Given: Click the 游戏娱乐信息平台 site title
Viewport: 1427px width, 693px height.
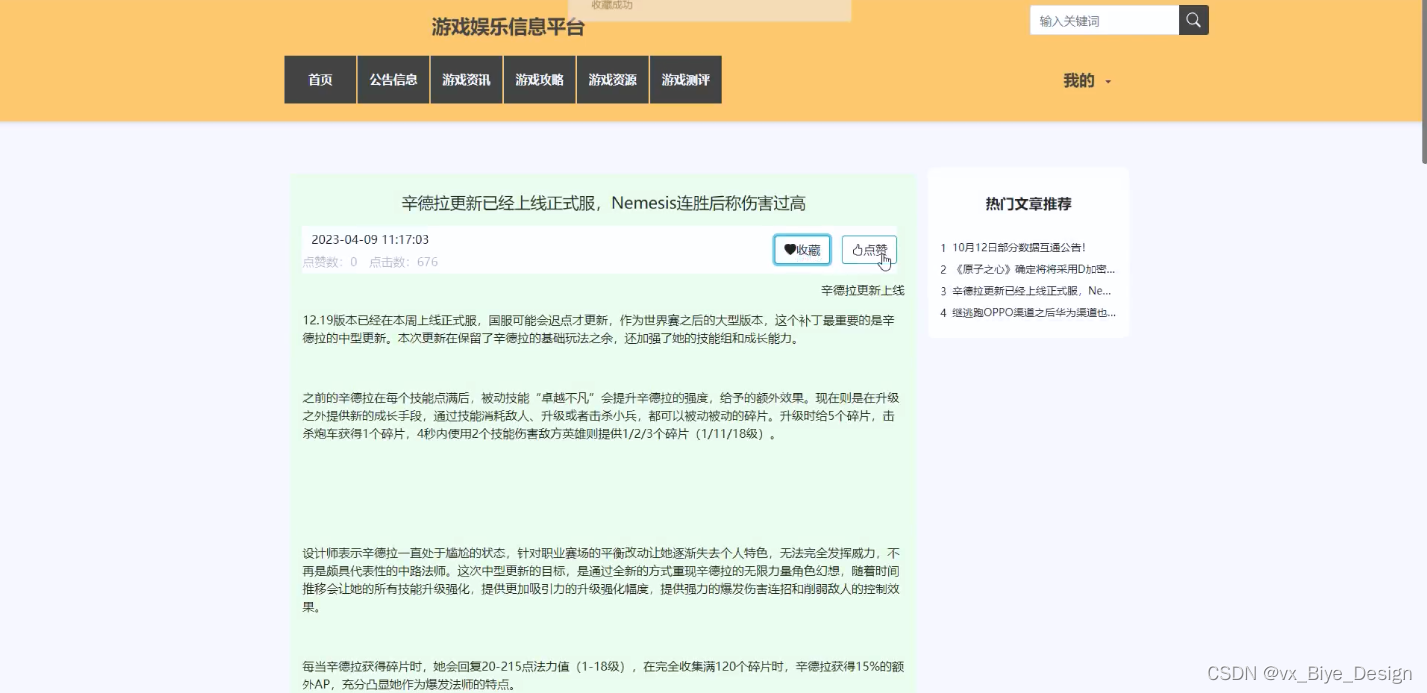Looking at the screenshot, I should tap(508, 27).
